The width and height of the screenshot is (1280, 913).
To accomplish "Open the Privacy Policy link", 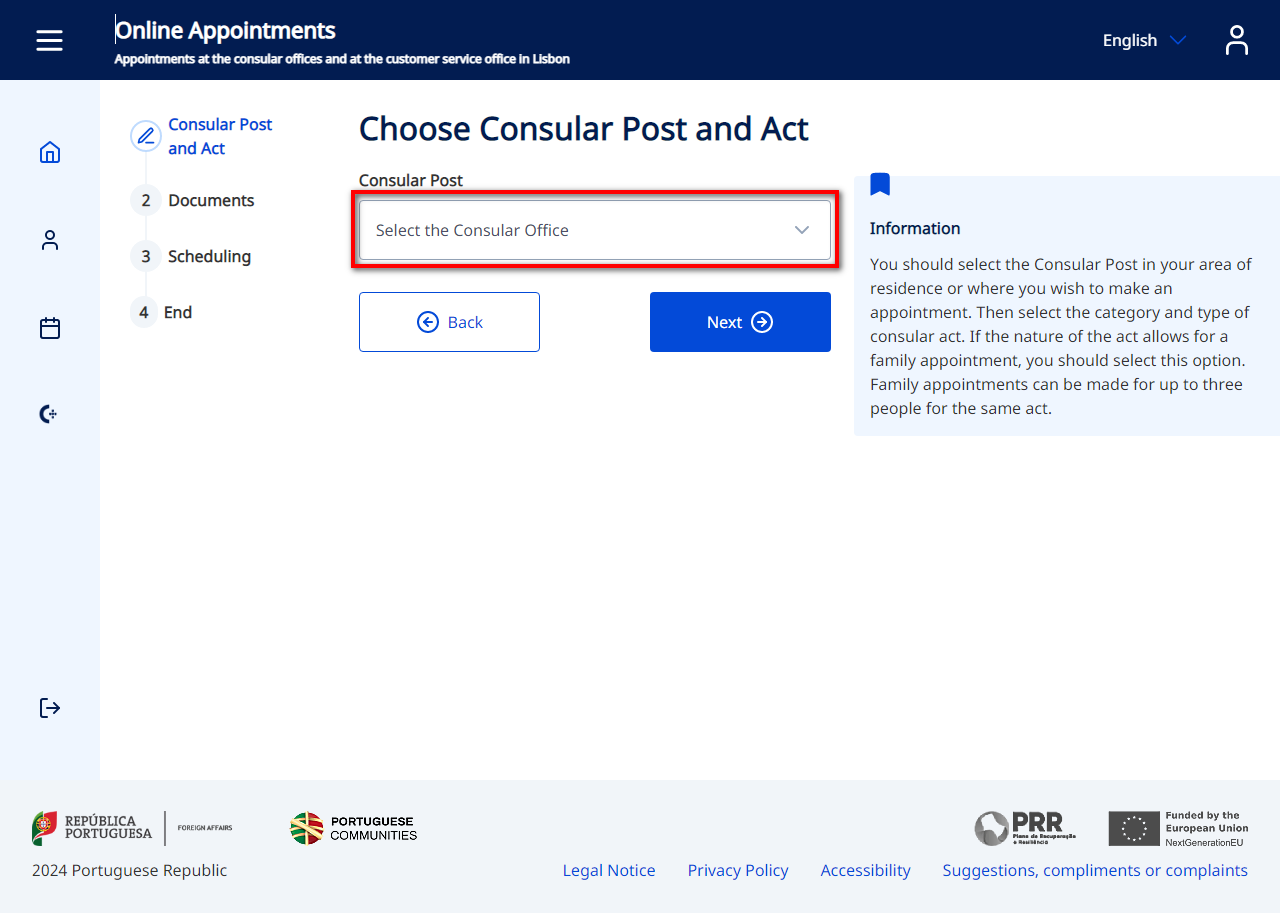I will coord(737,870).
